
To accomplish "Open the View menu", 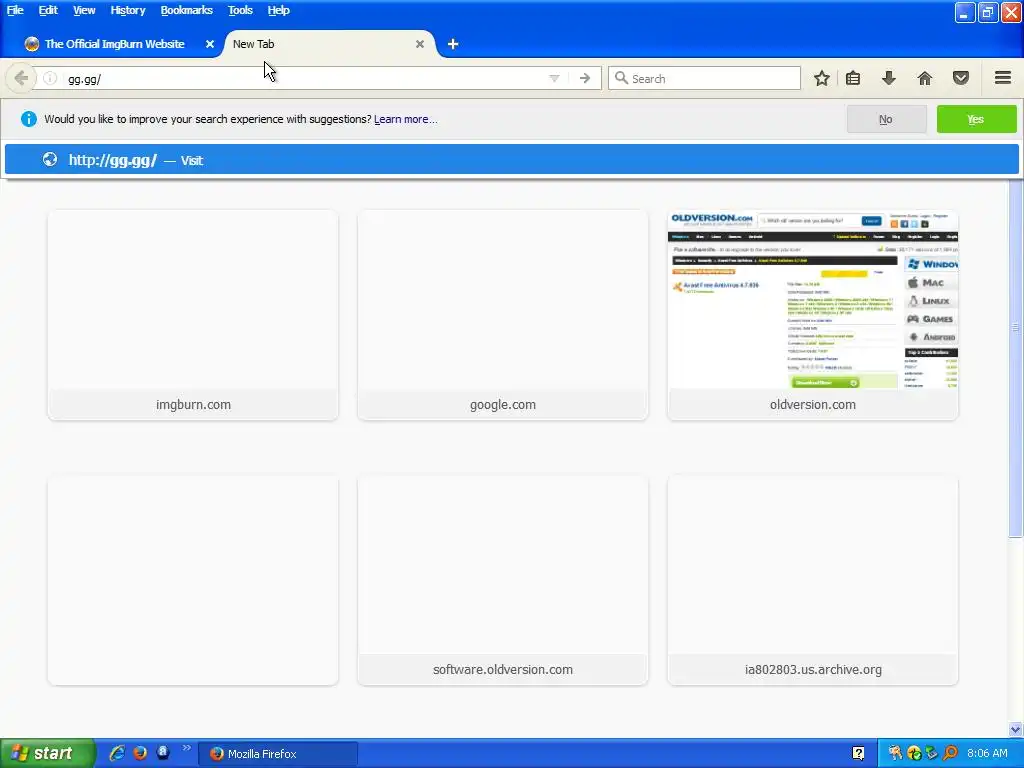I will pyautogui.click(x=84, y=10).
